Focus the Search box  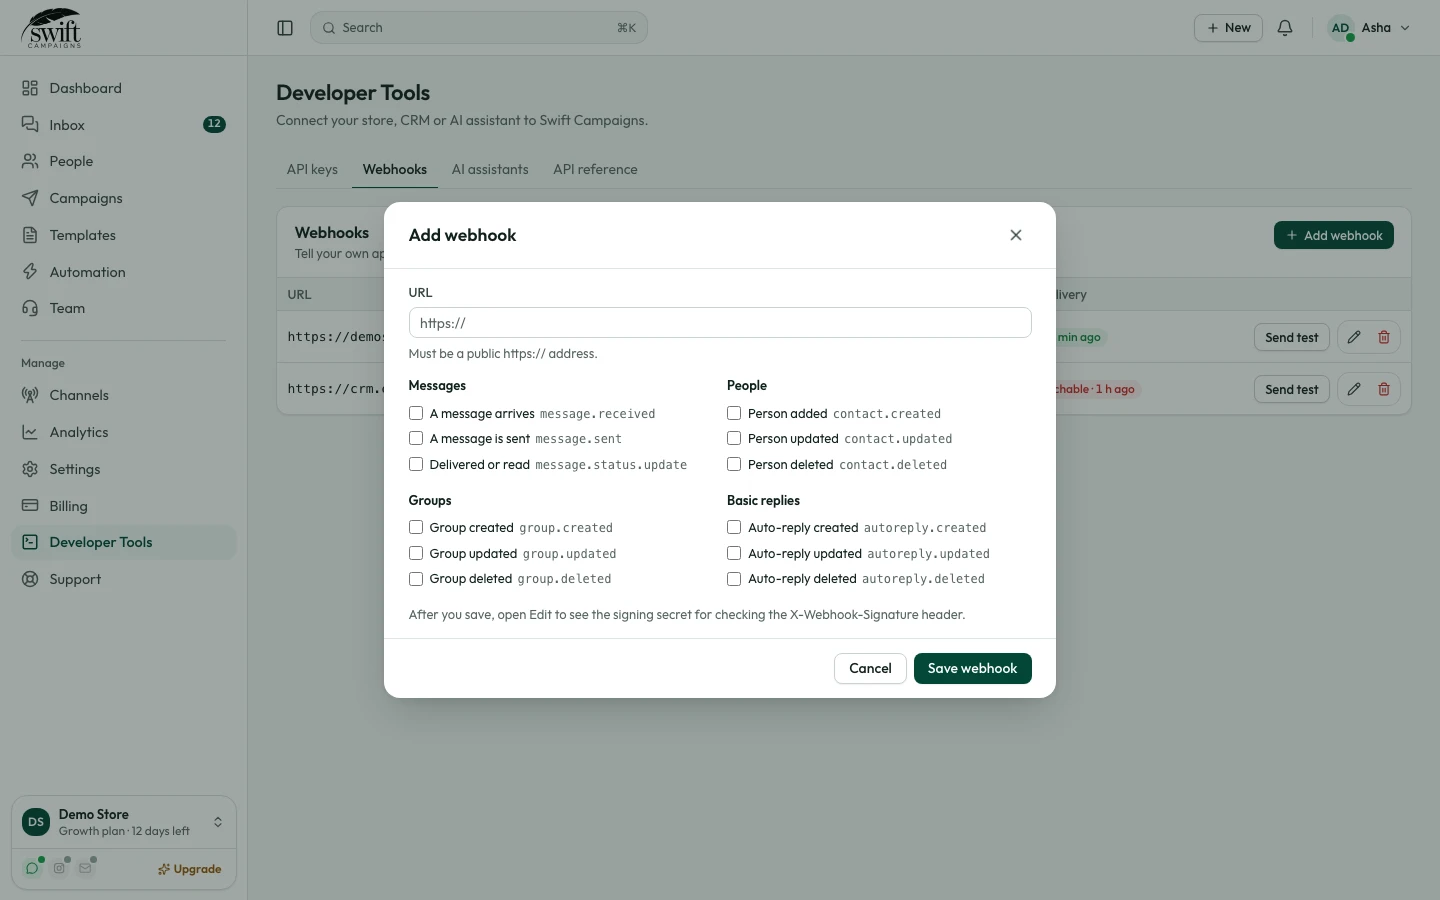pos(479,28)
